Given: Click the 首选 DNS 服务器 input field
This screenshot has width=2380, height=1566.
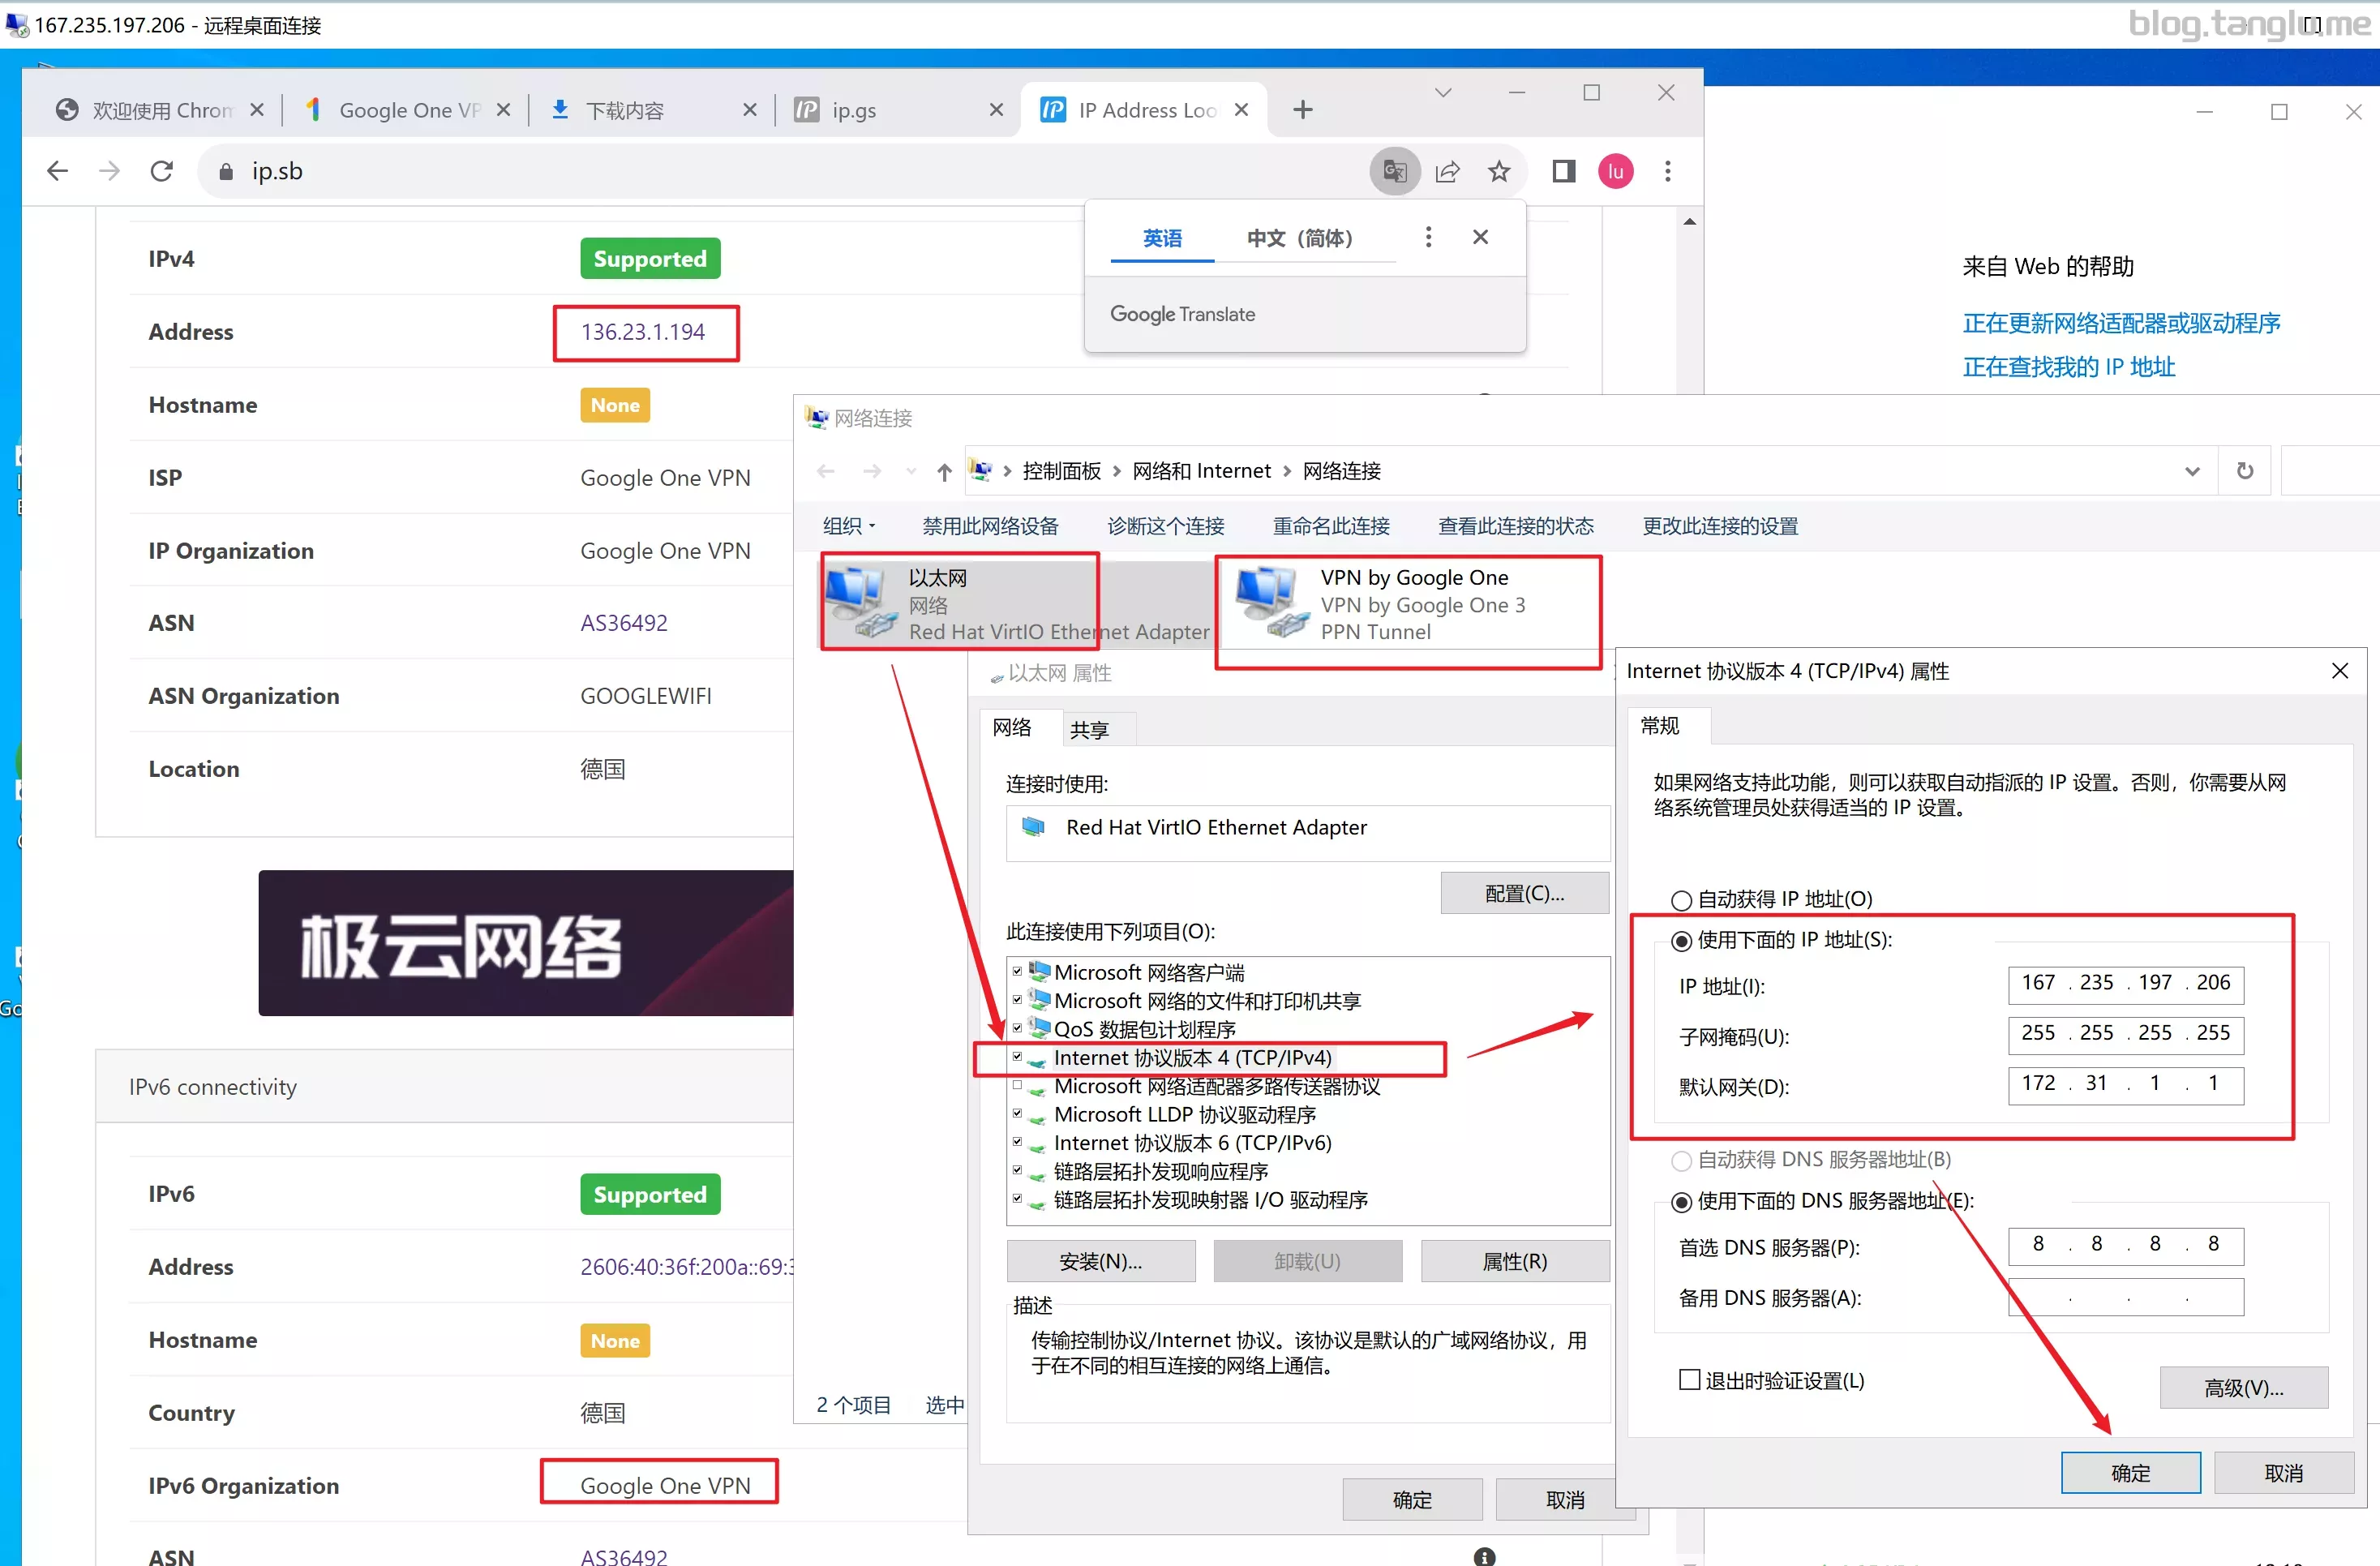Looking at the screenshot, I should (x=2125, y=1245).
